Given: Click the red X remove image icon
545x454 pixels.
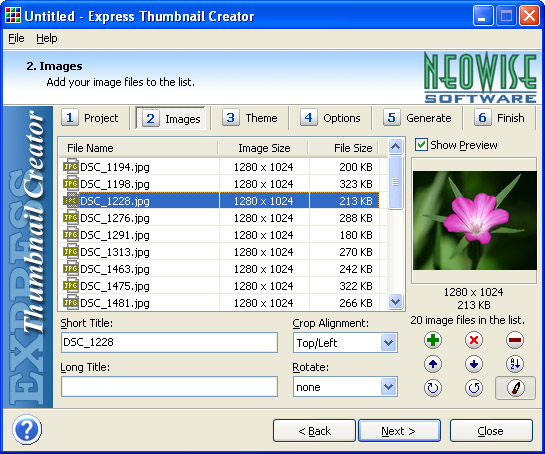Looking at the screenshot, I should tap(474, 340).
